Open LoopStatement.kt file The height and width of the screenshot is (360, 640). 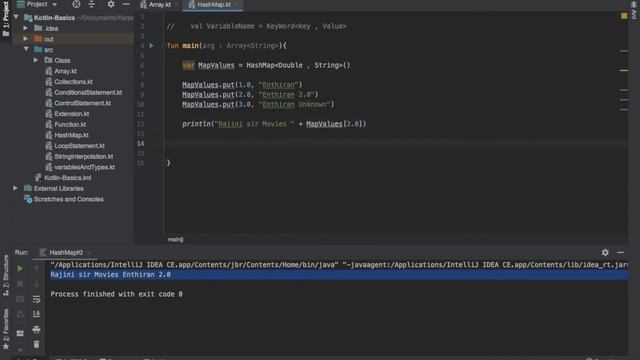point(79,145)
